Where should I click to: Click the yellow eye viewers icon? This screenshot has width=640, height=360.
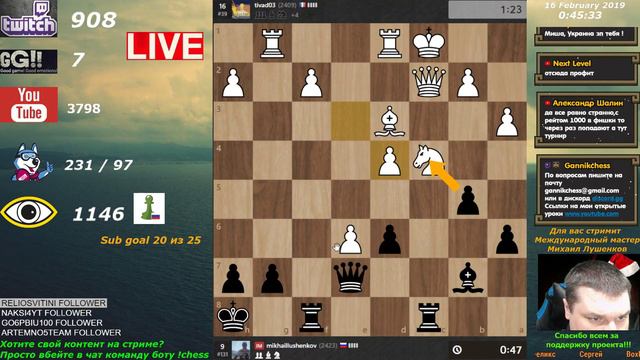click(x=29, y=211)
